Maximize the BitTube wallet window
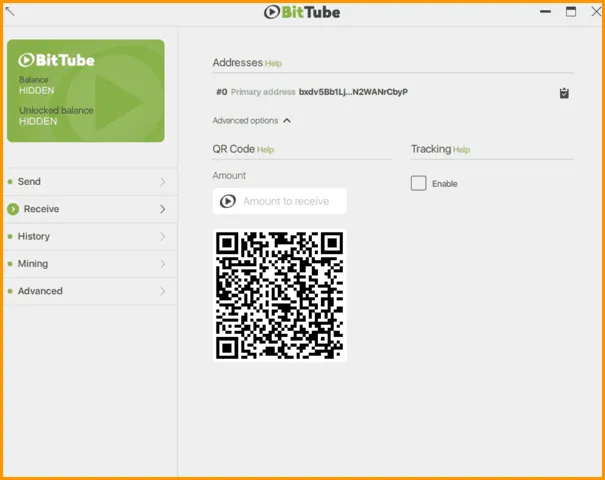Image resolution: width=605 pixels, height=480 pixels. (571, 12)
